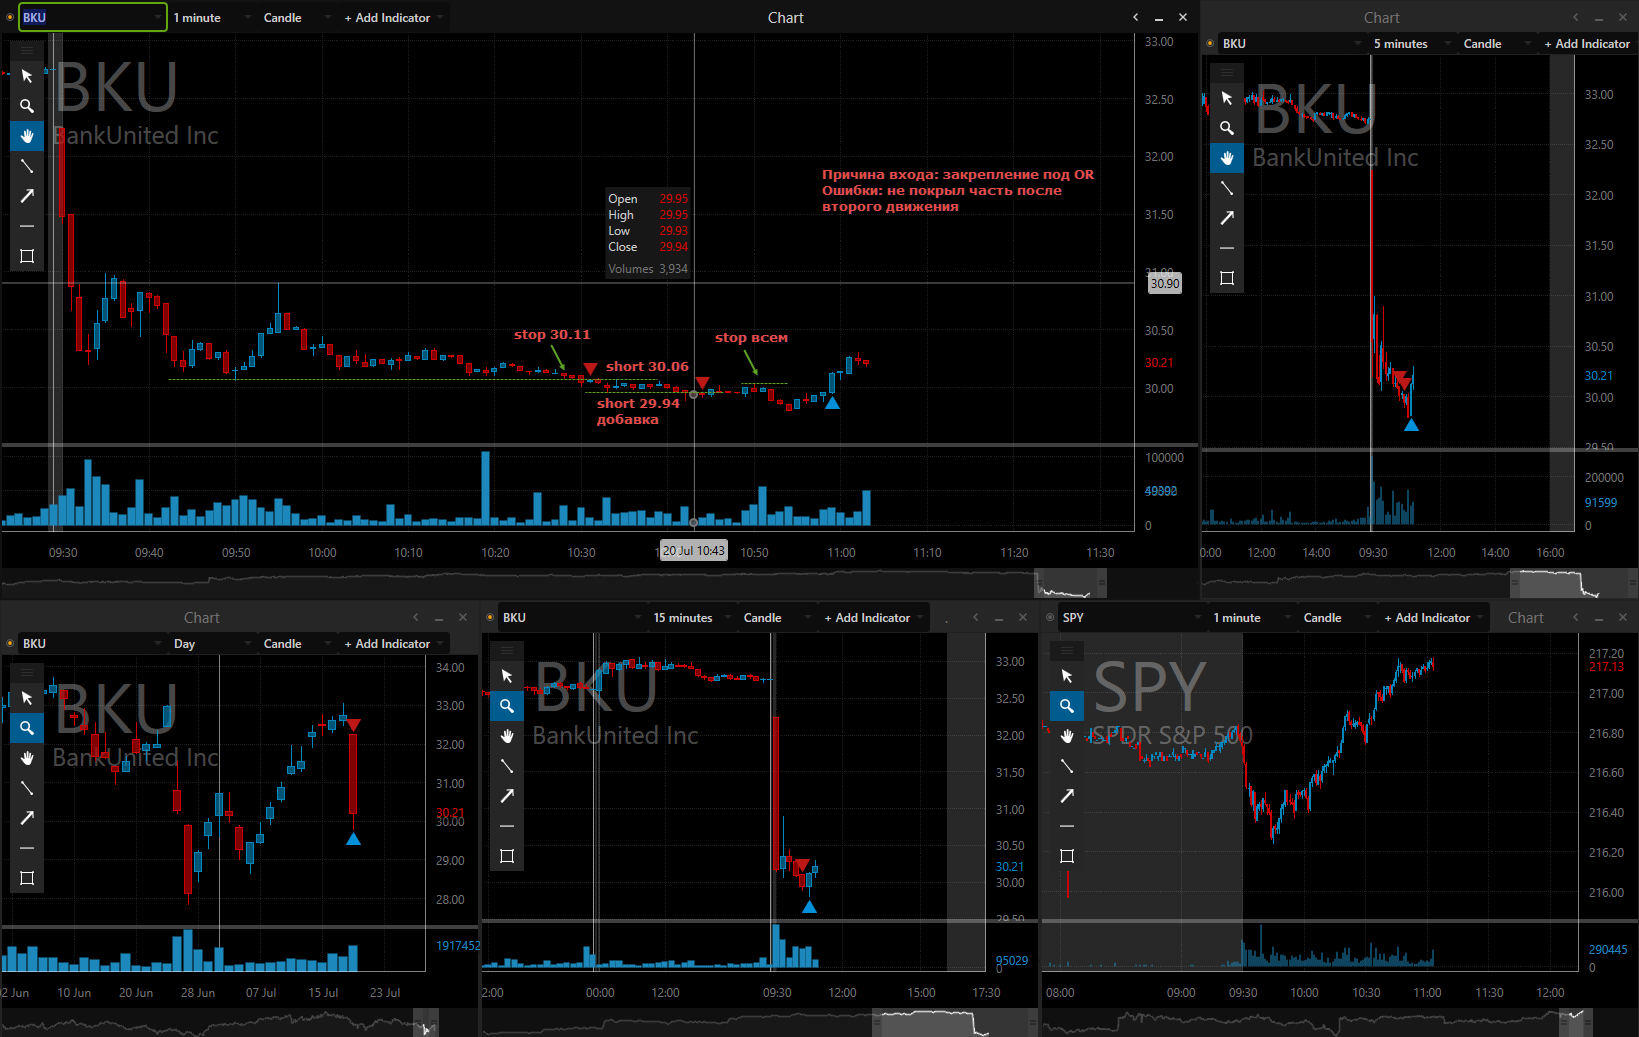This screenshot has width=1639, height=1037.
Task: Select hand pan tool in BKU 1 minute chart
Action: (x=27, y=136)
